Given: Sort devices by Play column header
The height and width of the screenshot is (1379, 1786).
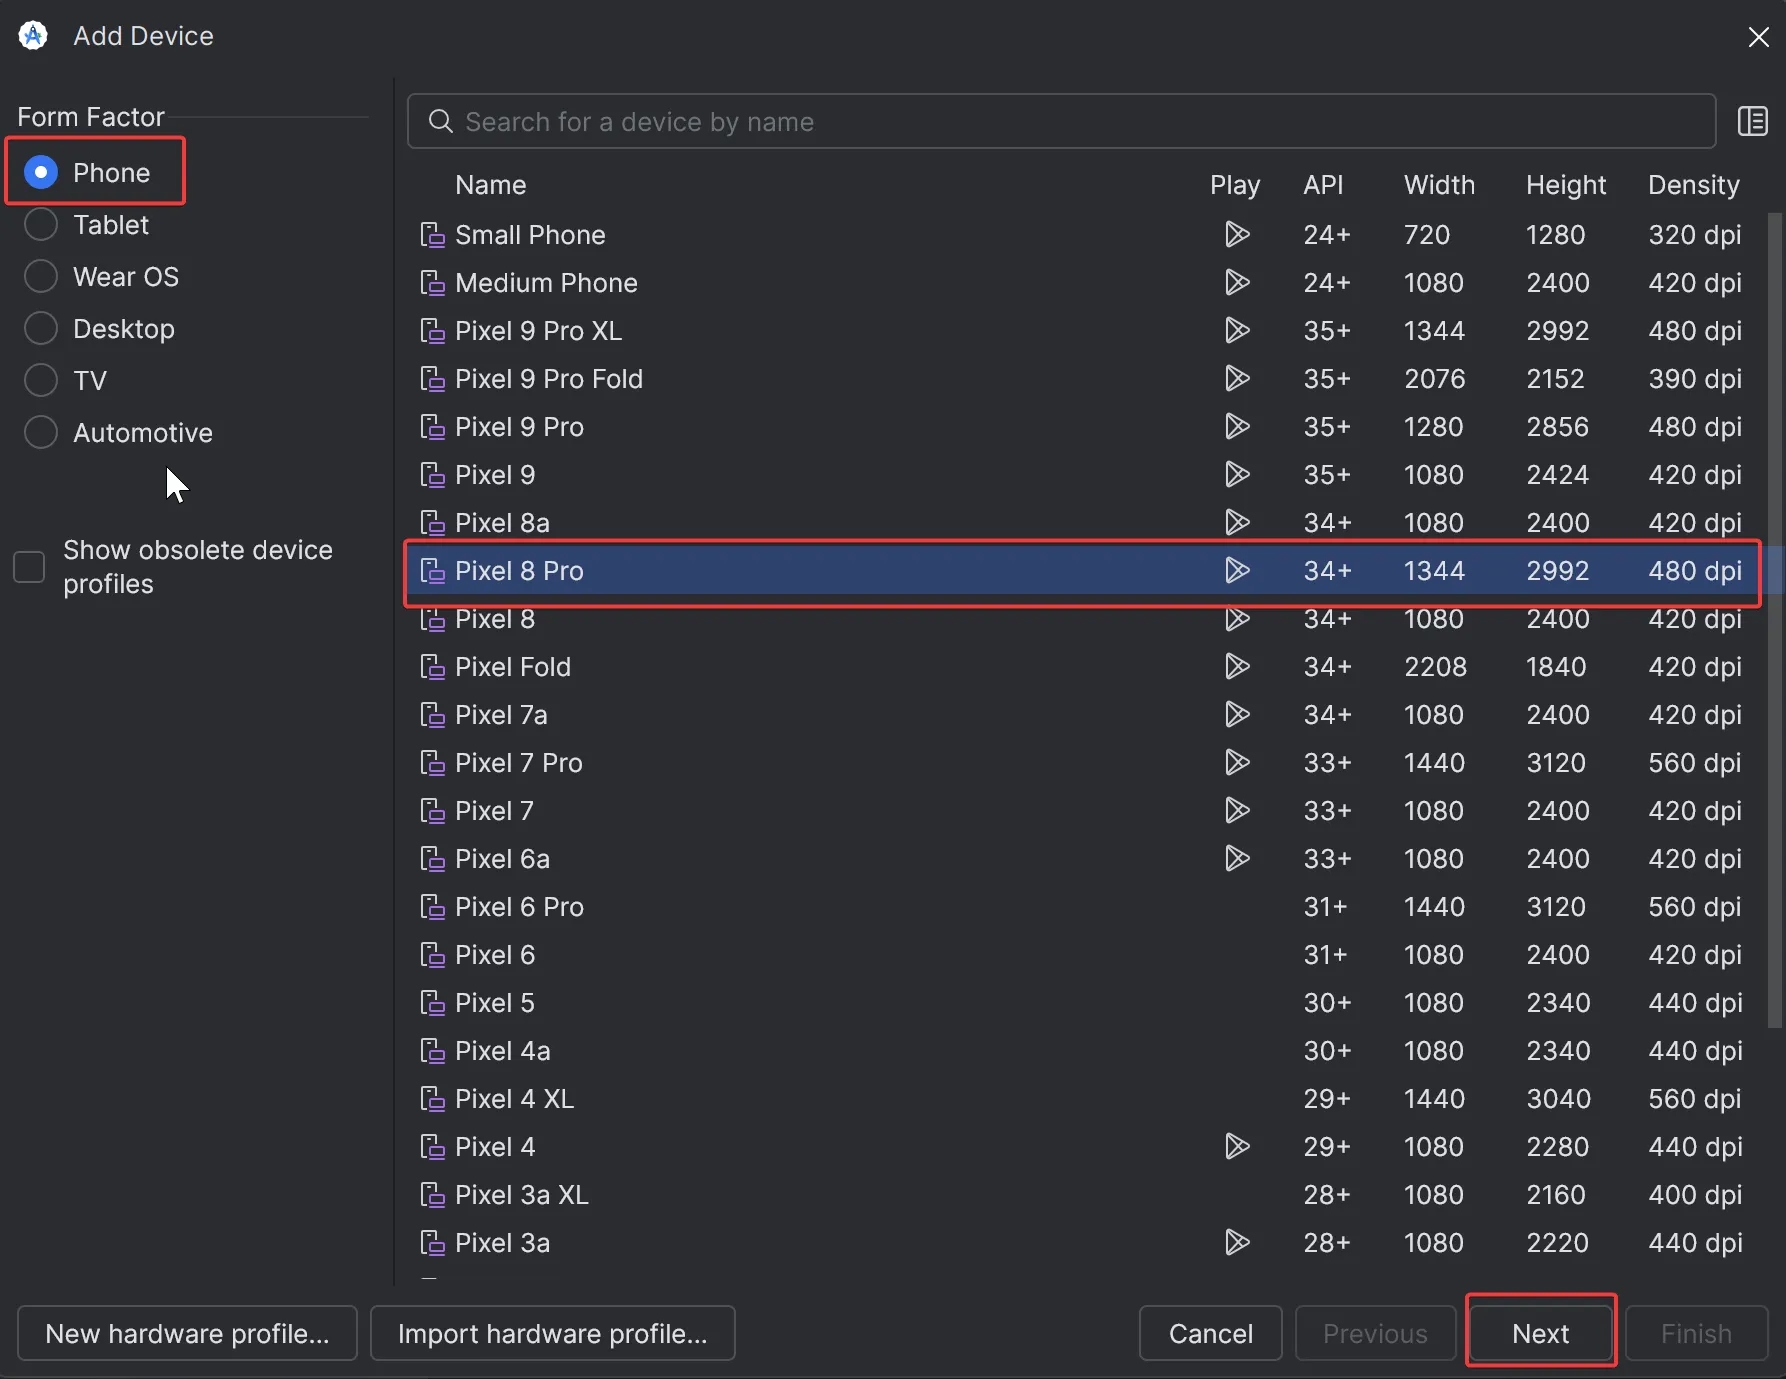Looking at the screenshot, I should pyautogui.click(x=1235, y=185).
